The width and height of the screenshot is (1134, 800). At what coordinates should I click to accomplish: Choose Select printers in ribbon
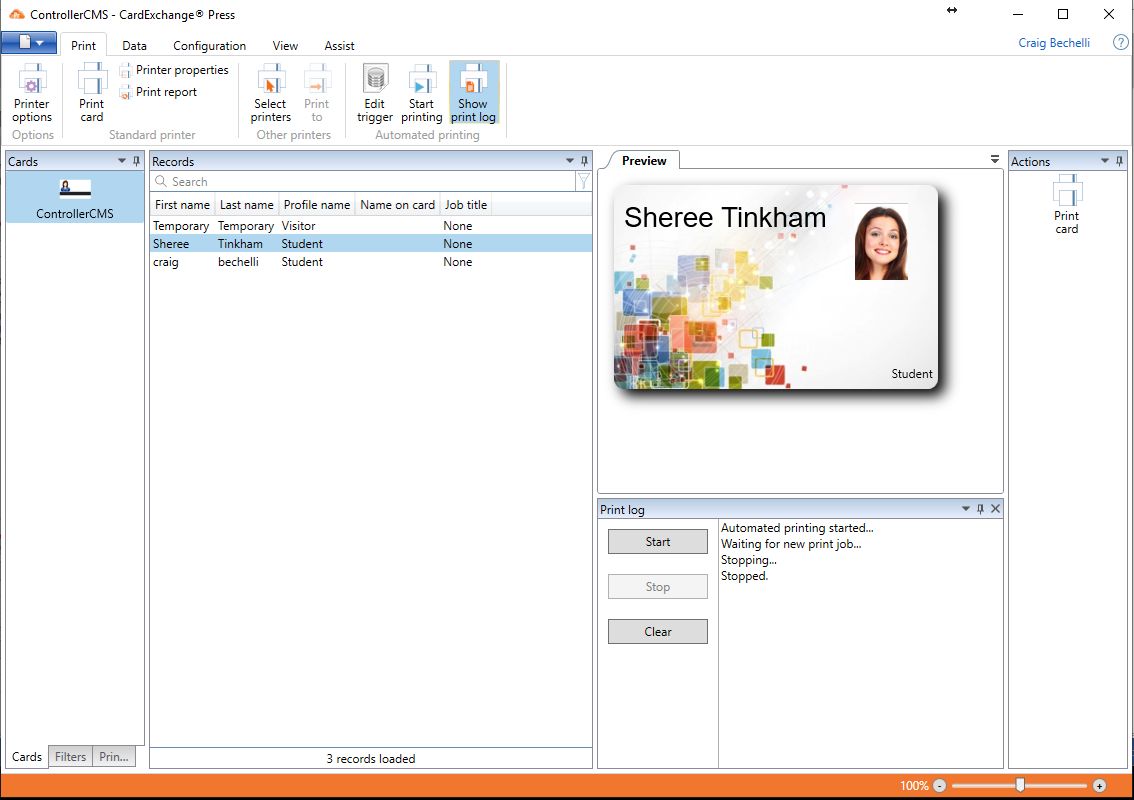pyautogui.click(x=270, y=93)
